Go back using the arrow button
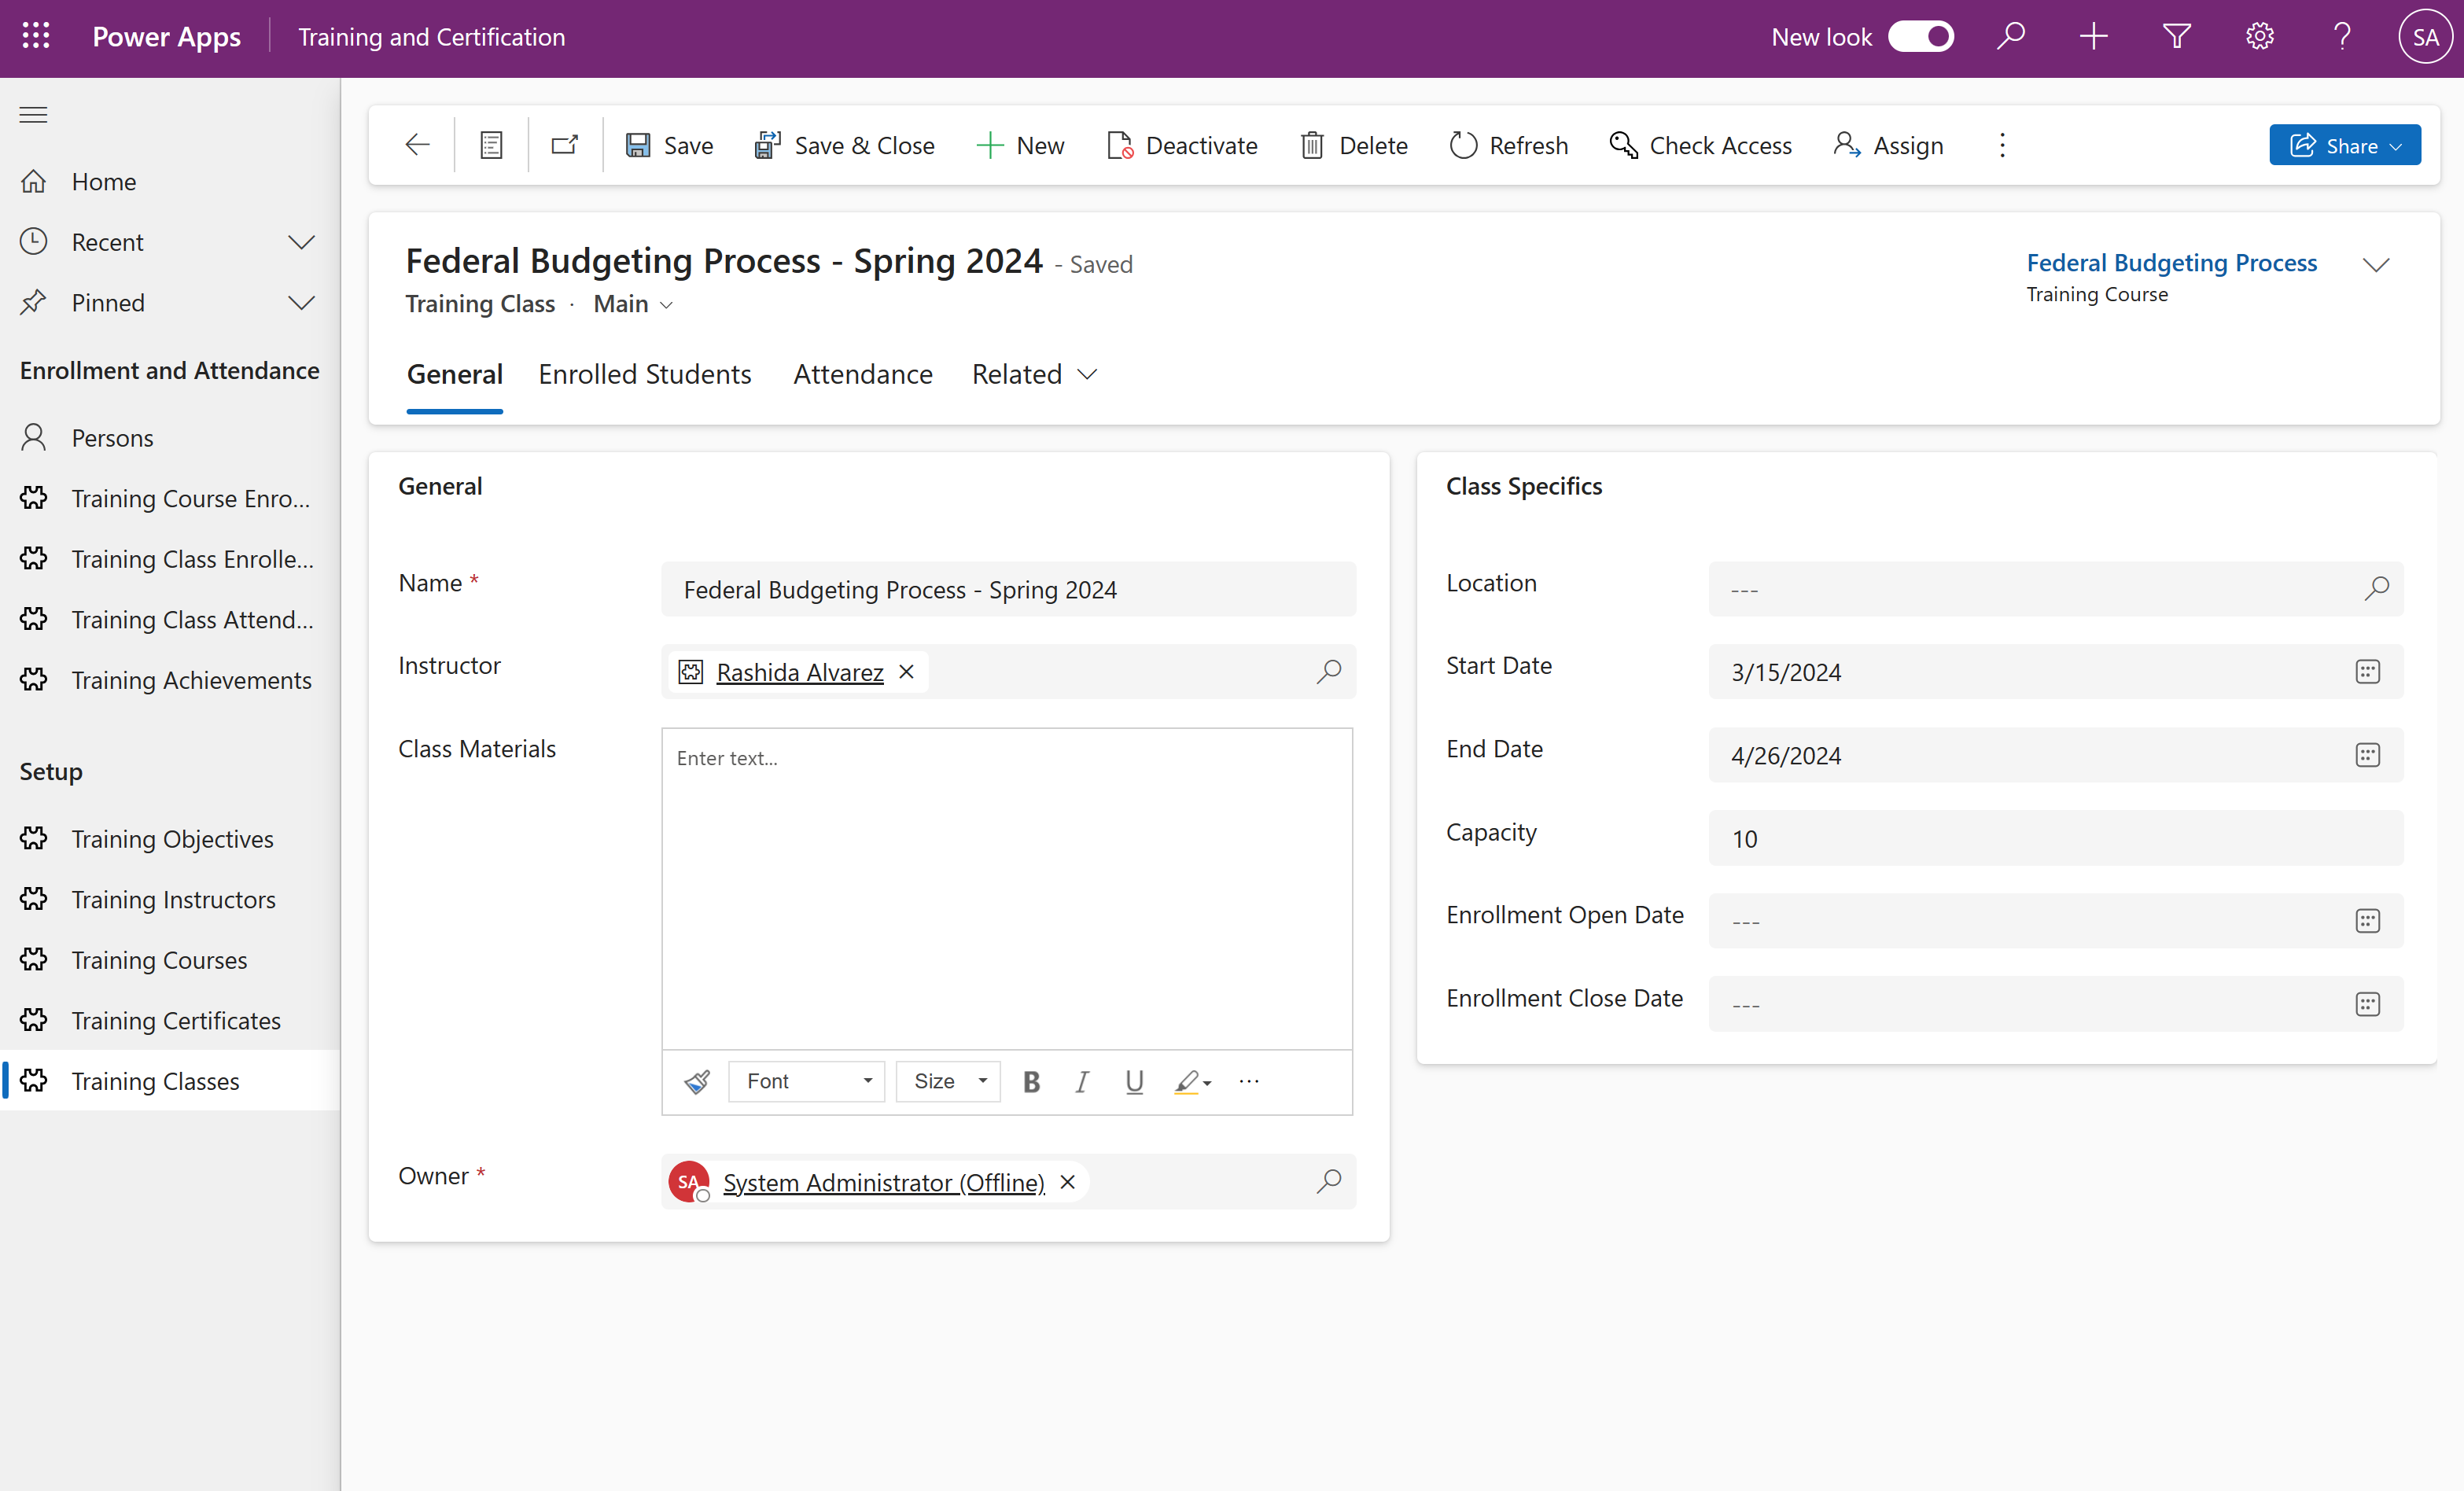 417,145
